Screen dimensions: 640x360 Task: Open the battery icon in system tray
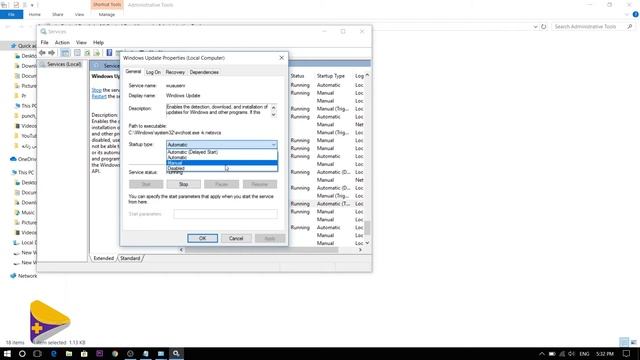click(x=552, y=354)
